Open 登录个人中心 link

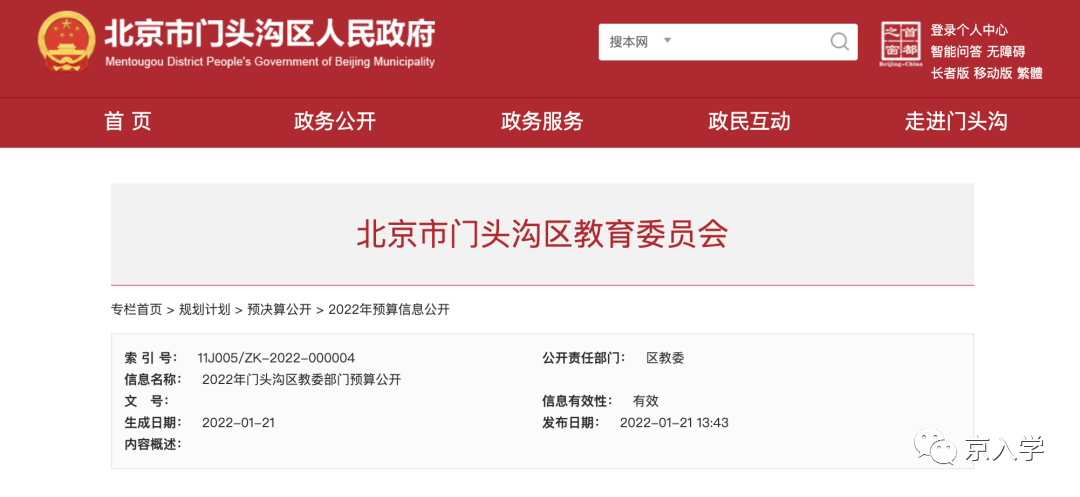click(969, 30)
